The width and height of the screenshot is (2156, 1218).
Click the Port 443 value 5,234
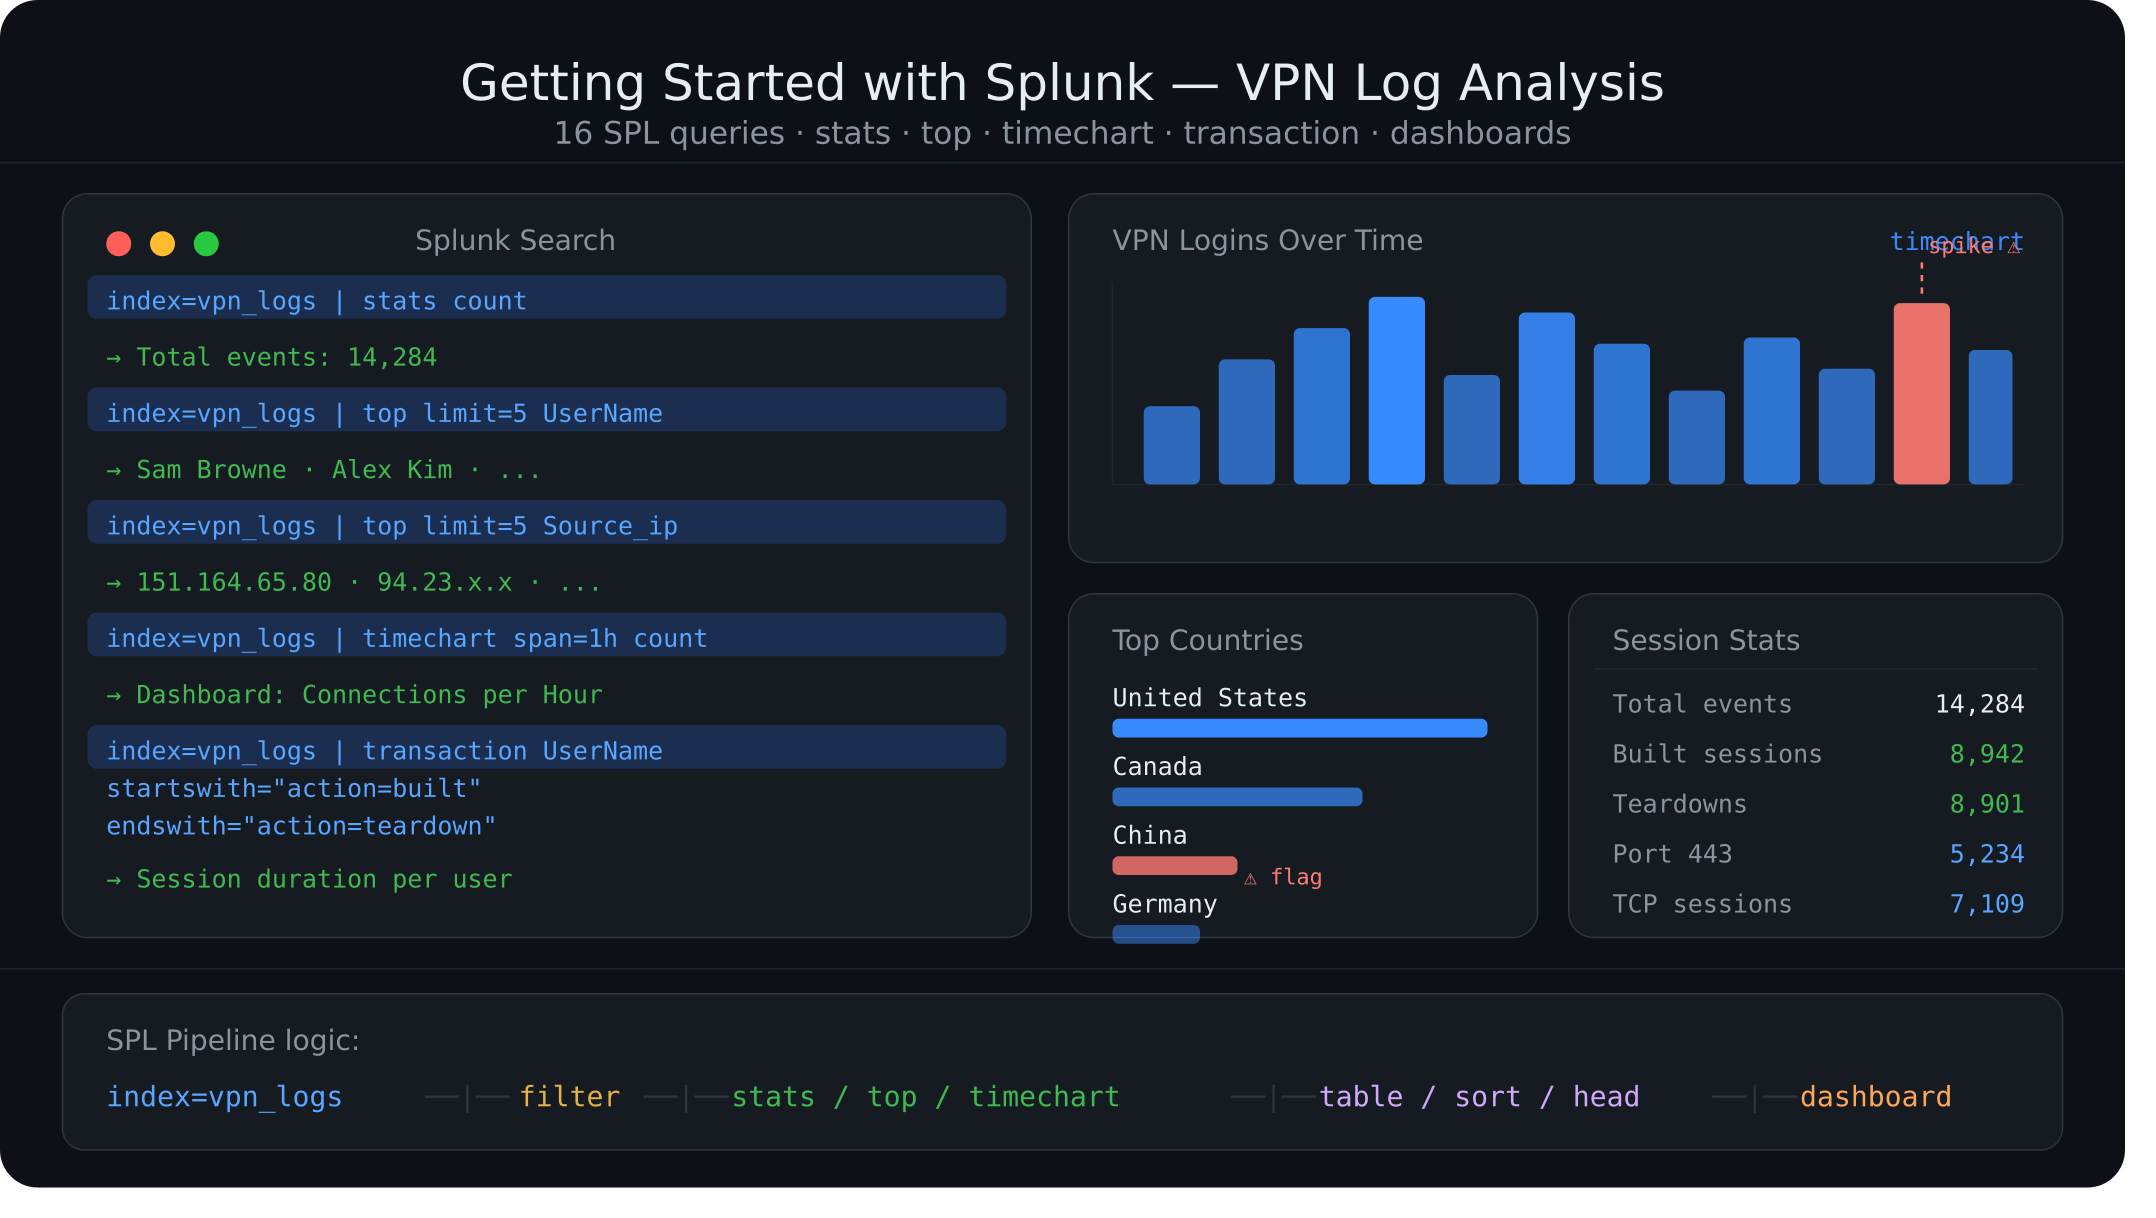click(x=1986, y=855)
